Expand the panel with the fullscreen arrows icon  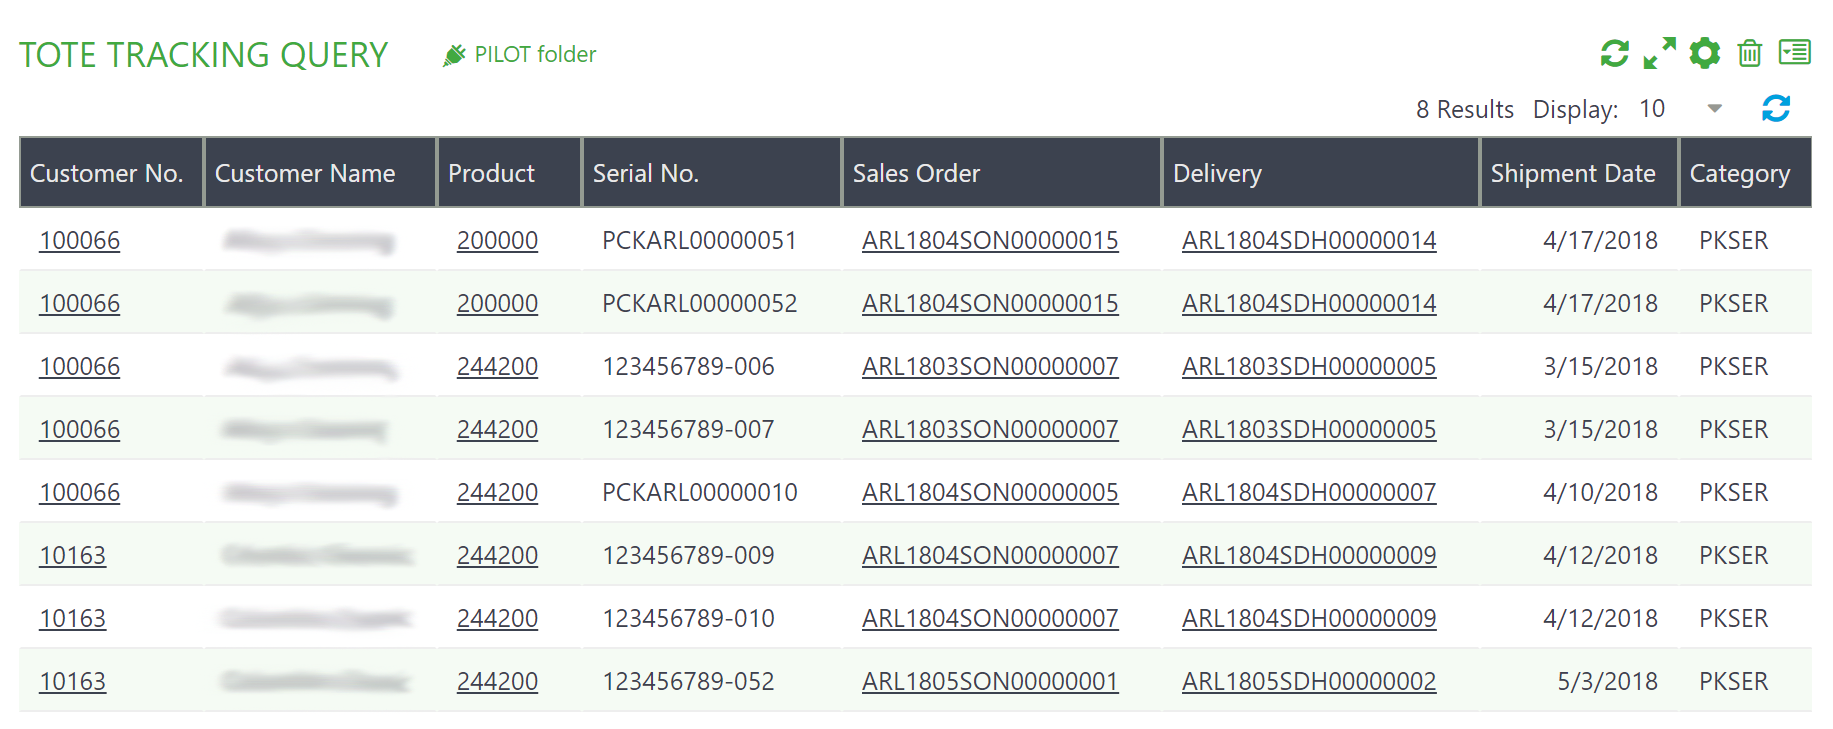click(x=1660, y=53)
